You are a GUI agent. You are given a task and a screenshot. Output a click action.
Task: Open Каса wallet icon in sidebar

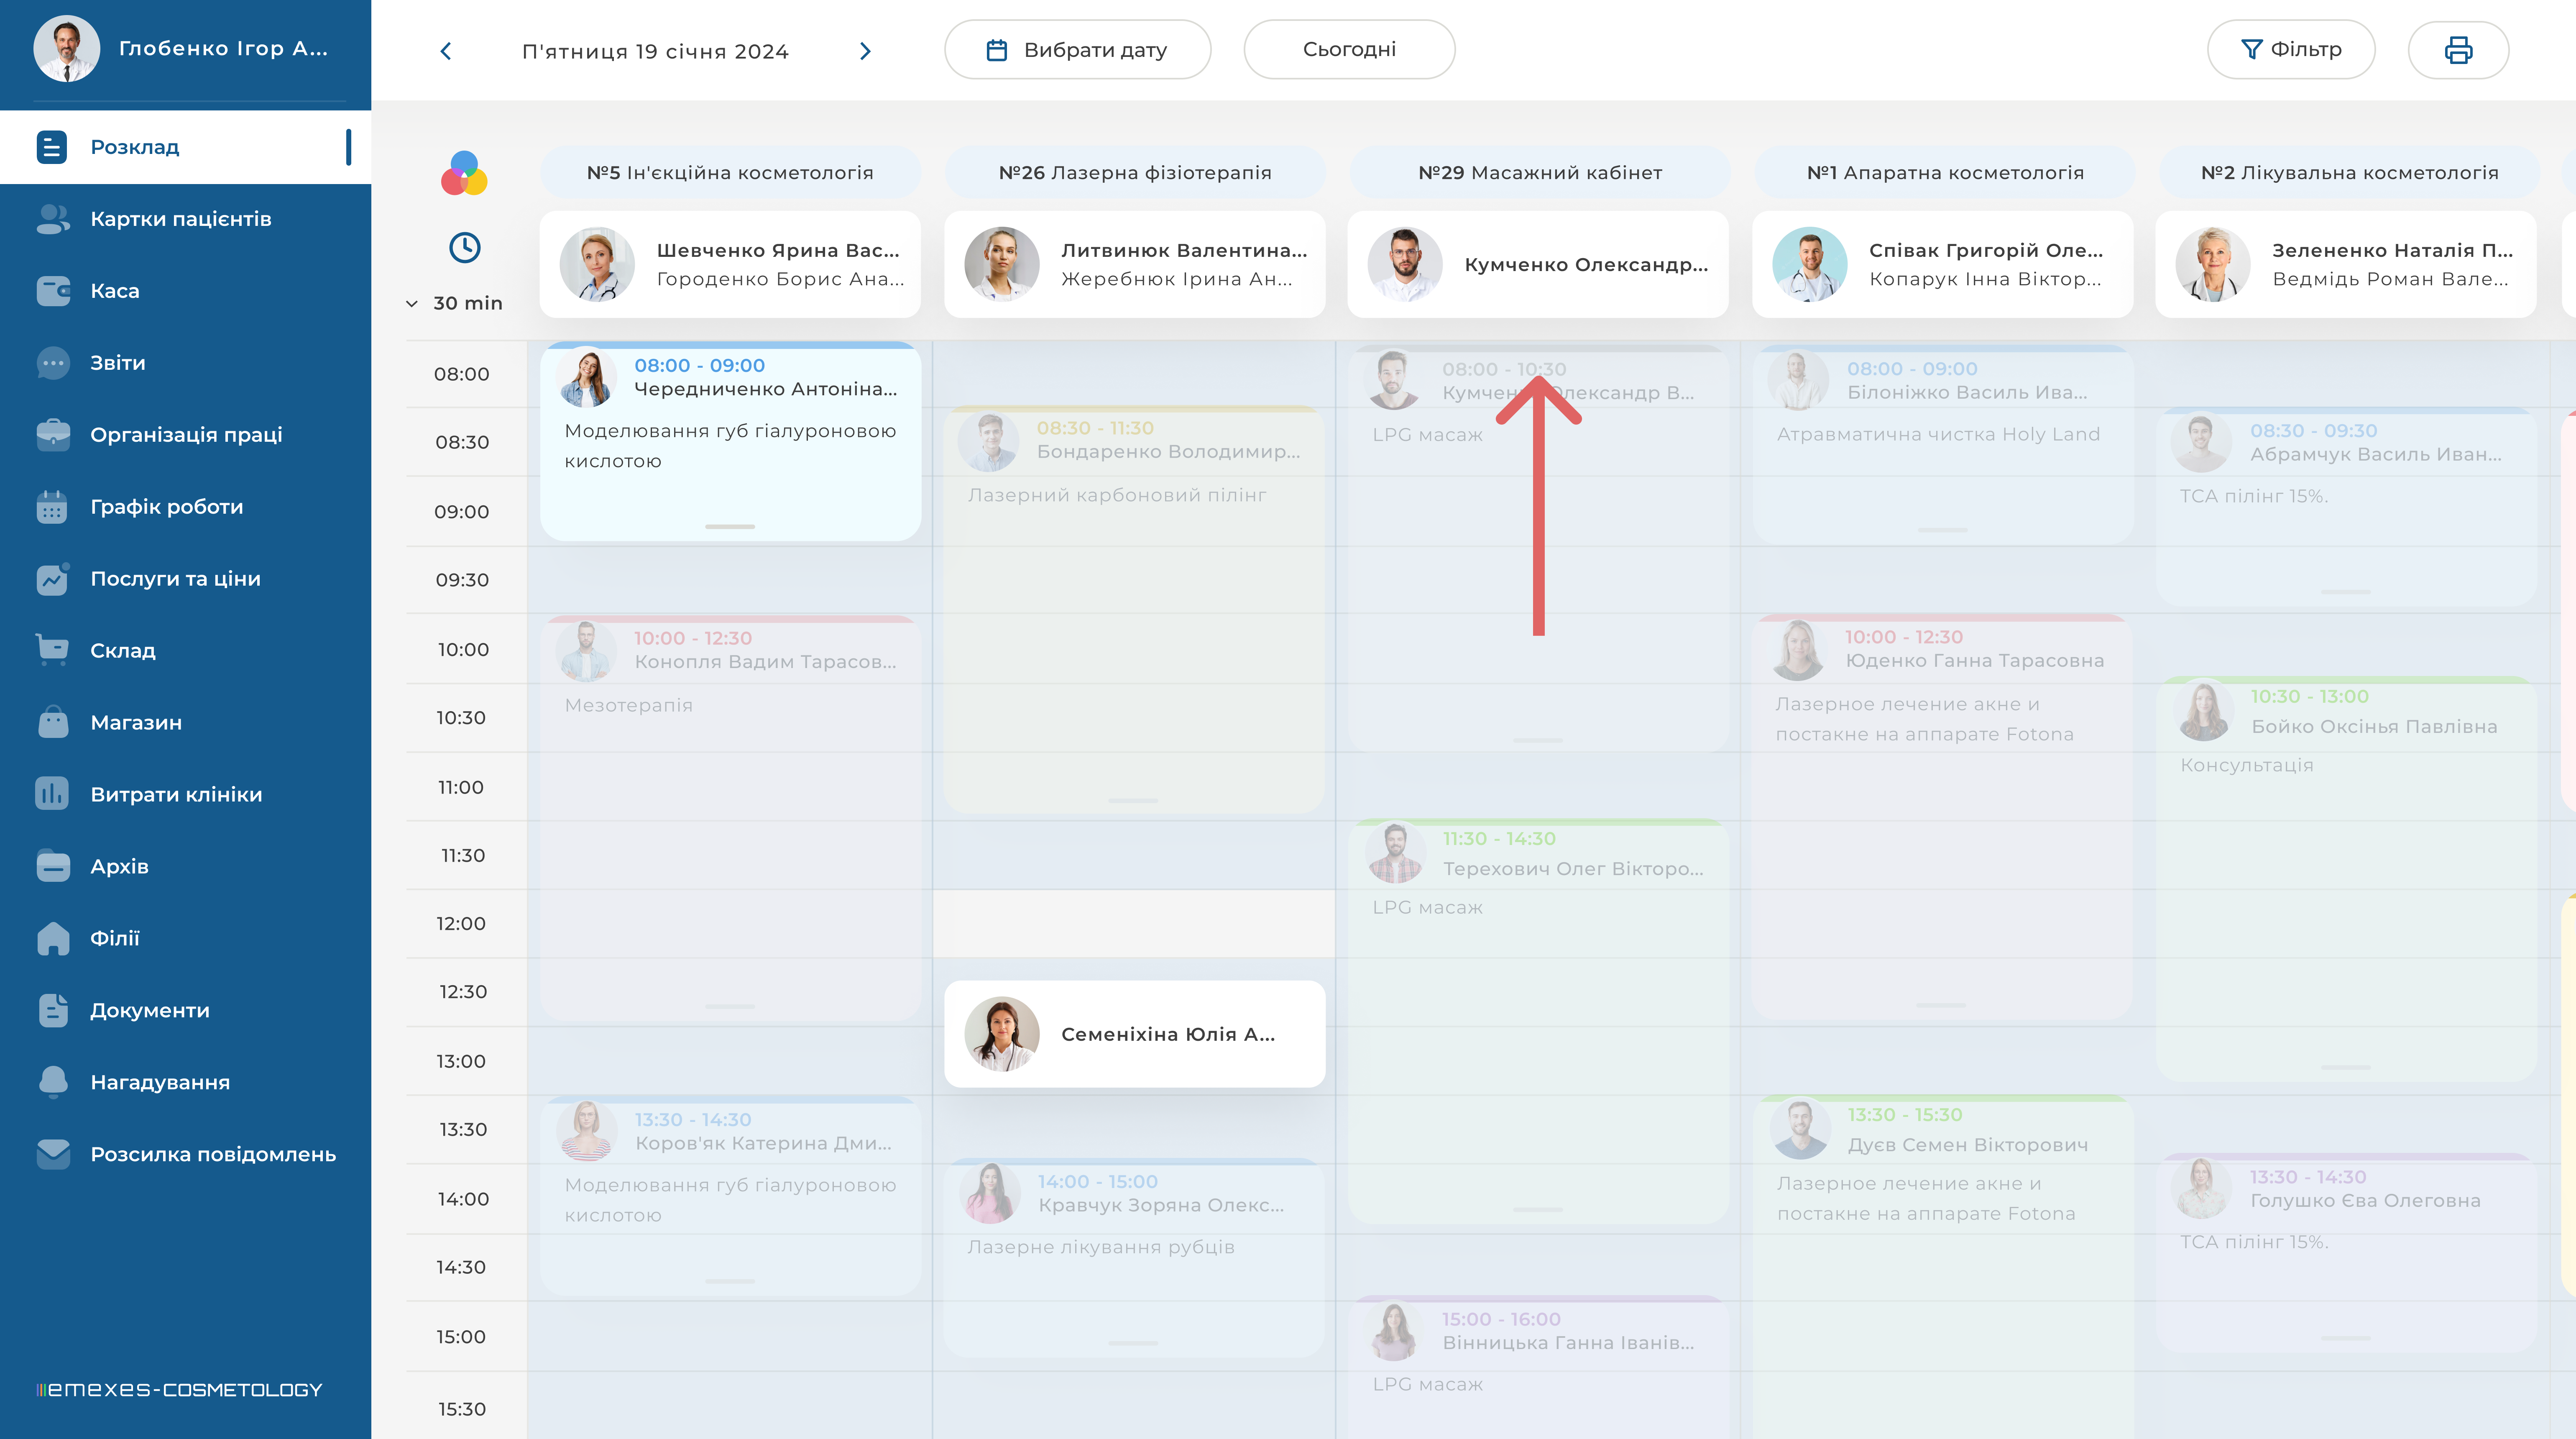coord(53,291)
